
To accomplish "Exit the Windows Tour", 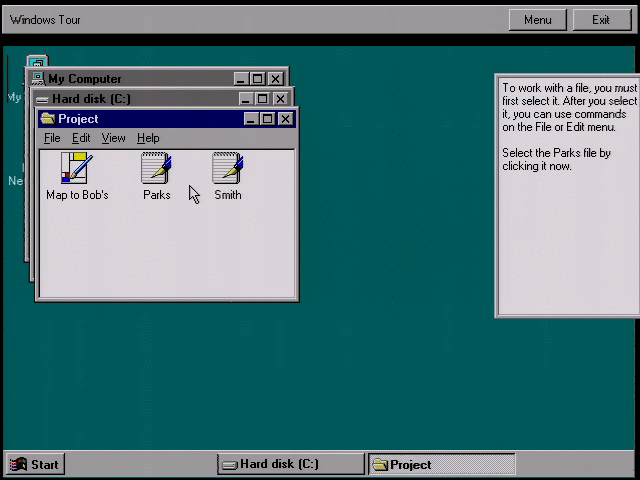I will pos(602,20).
